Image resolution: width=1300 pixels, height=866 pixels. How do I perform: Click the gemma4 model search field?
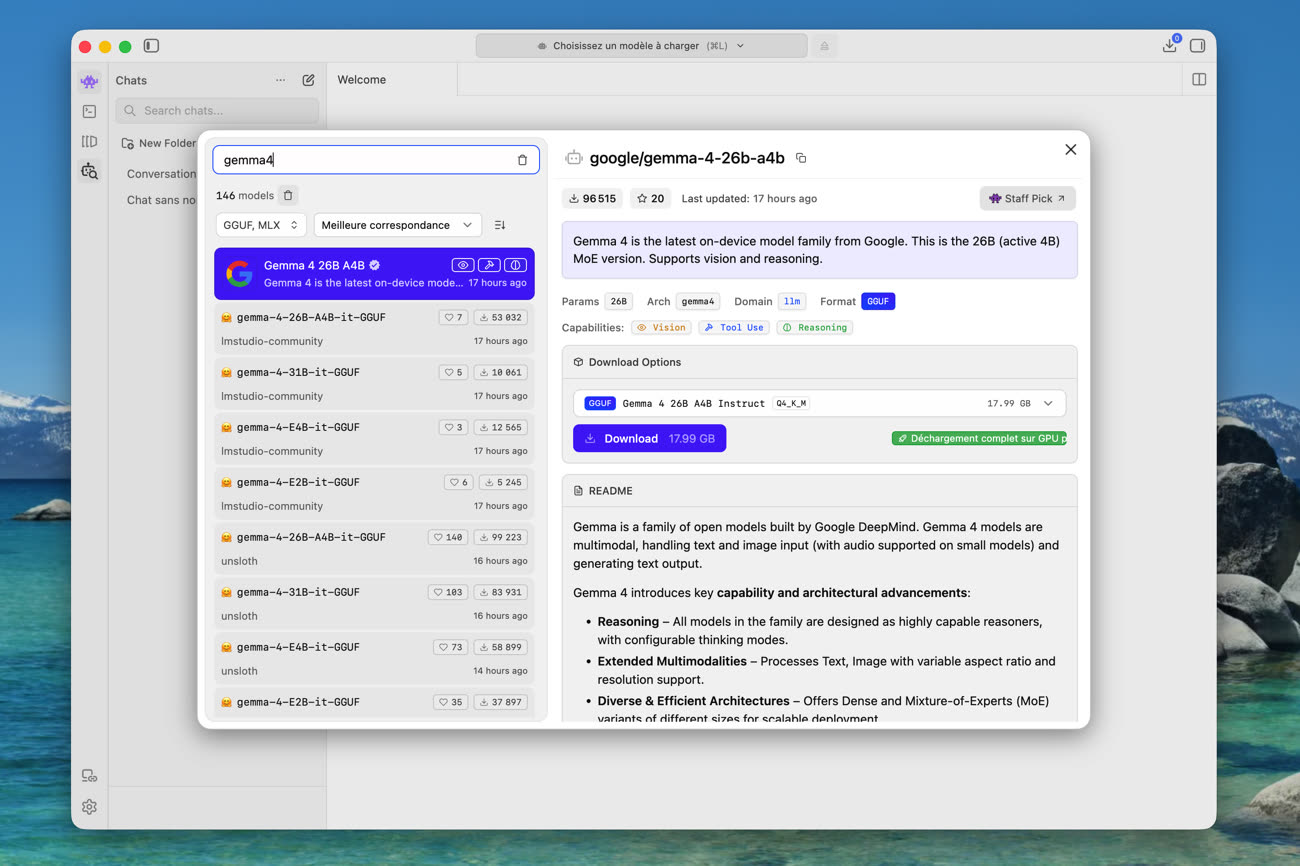365,160
